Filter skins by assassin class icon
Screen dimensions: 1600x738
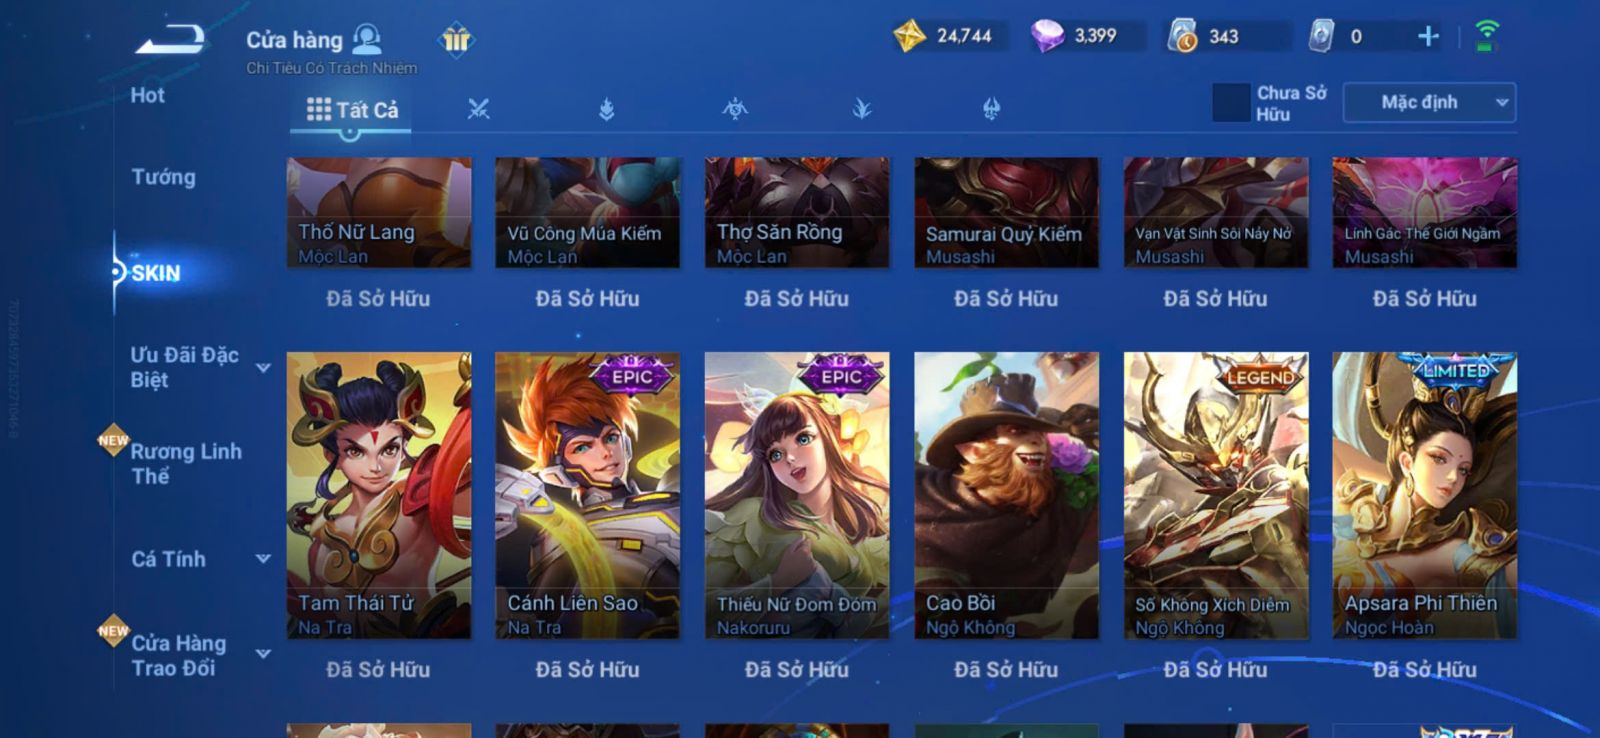(x=735, y=109)
